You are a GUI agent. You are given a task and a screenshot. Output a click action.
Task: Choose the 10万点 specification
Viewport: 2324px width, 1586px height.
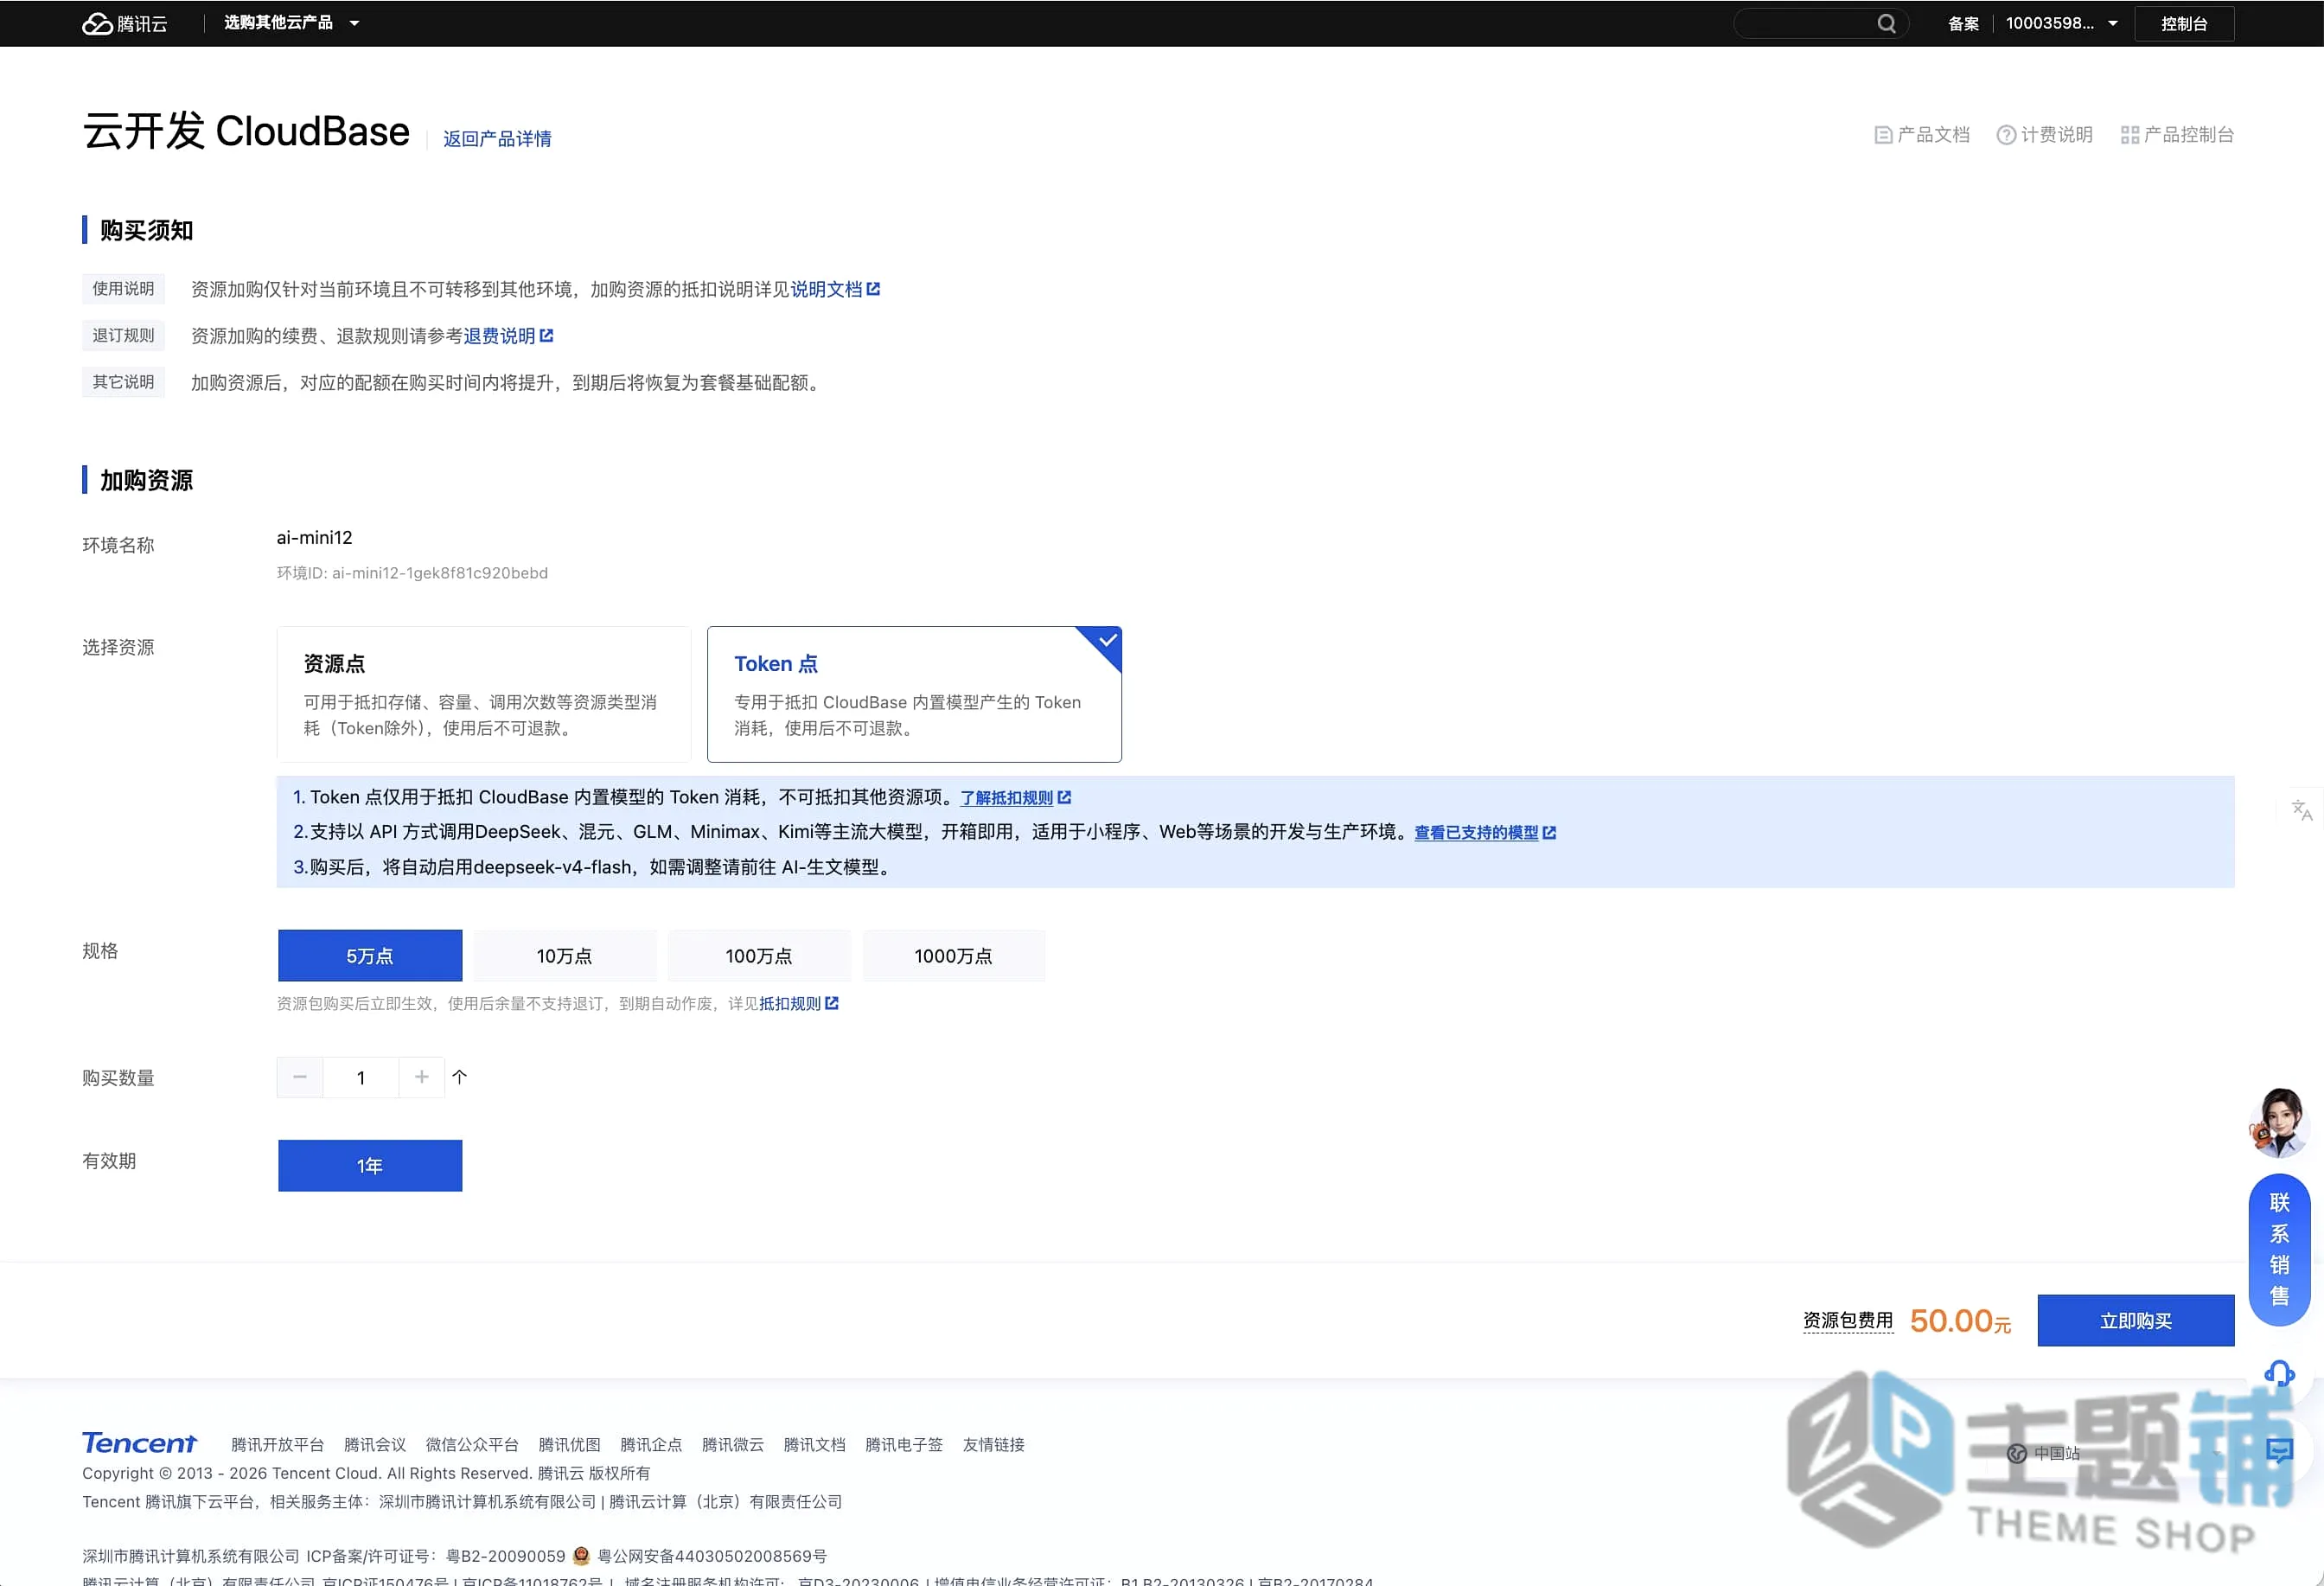(564, 956)
